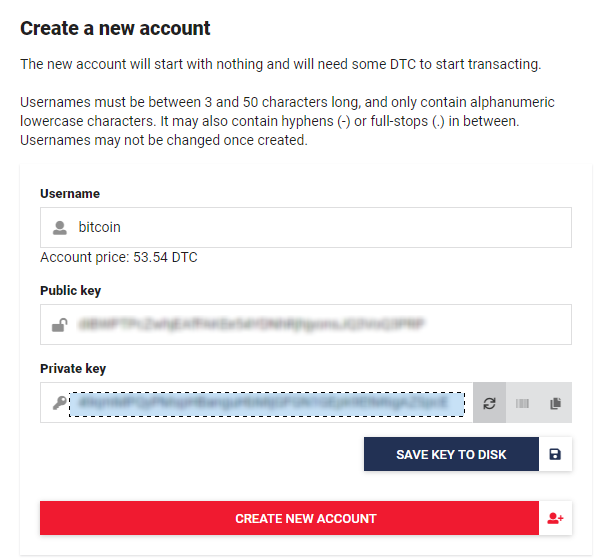Click the add-user icon beside Create New Account
The height and width of the screenshot is (558, 597).
[x=555, y=518]
